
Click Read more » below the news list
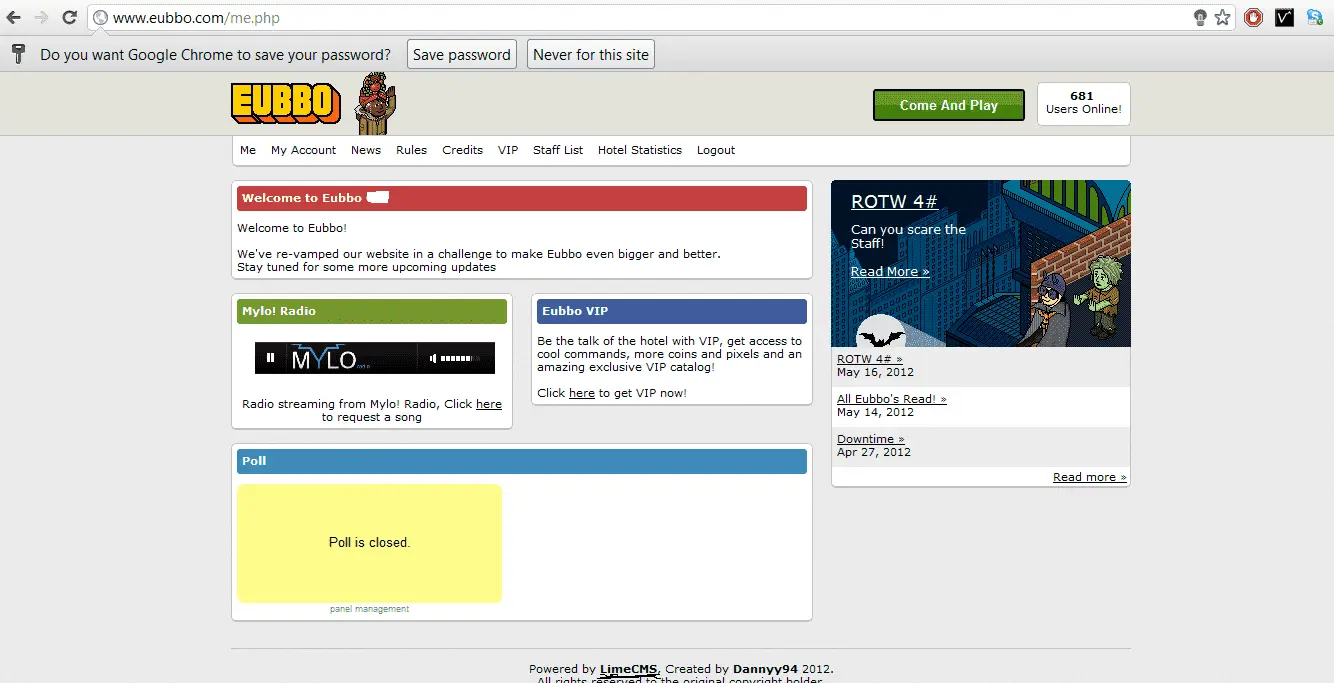[x=1090, y=477]
